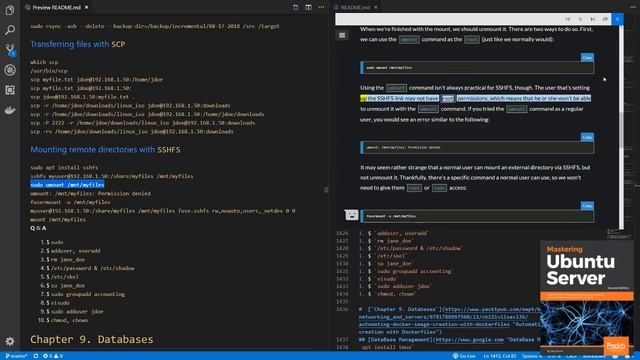Click the 'fusermount -u /mnt/myfiles' line in the preview
Screen dimensions: 640x360
coord(70,202)
